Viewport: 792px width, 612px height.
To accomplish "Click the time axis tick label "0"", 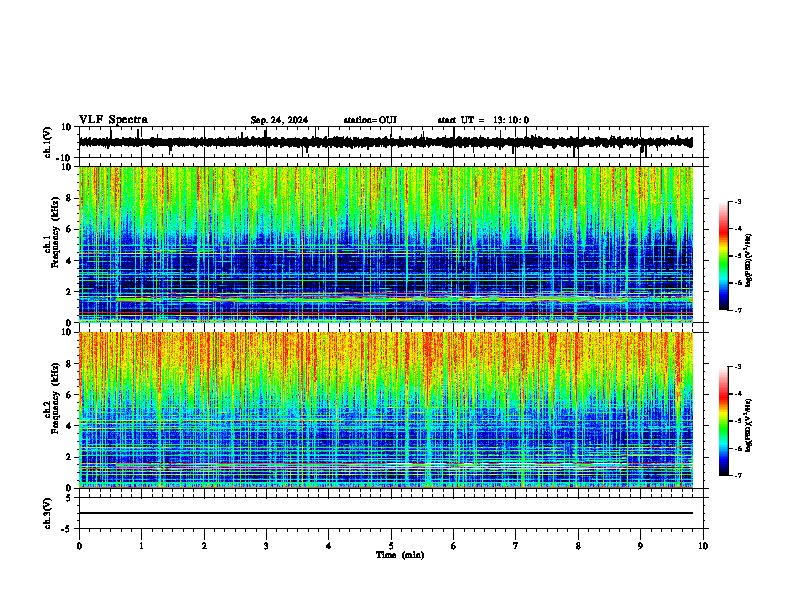I will [79, 546].
